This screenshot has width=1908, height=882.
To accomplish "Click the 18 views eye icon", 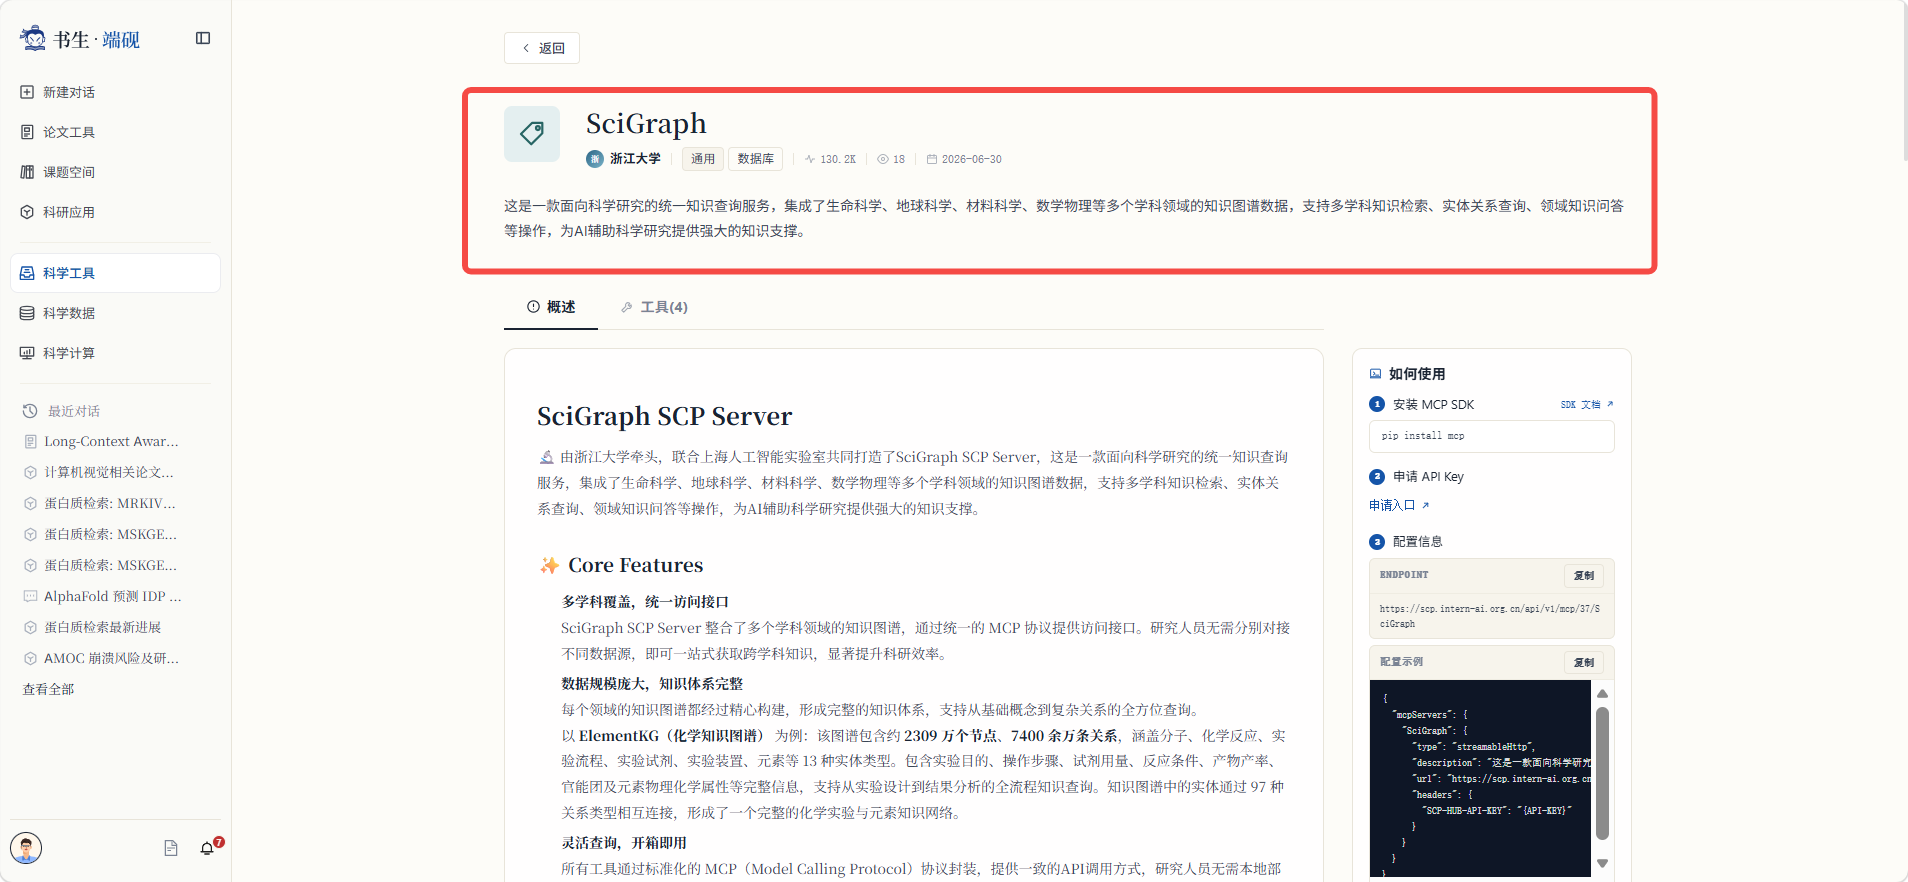I will [x=883, y=159].
